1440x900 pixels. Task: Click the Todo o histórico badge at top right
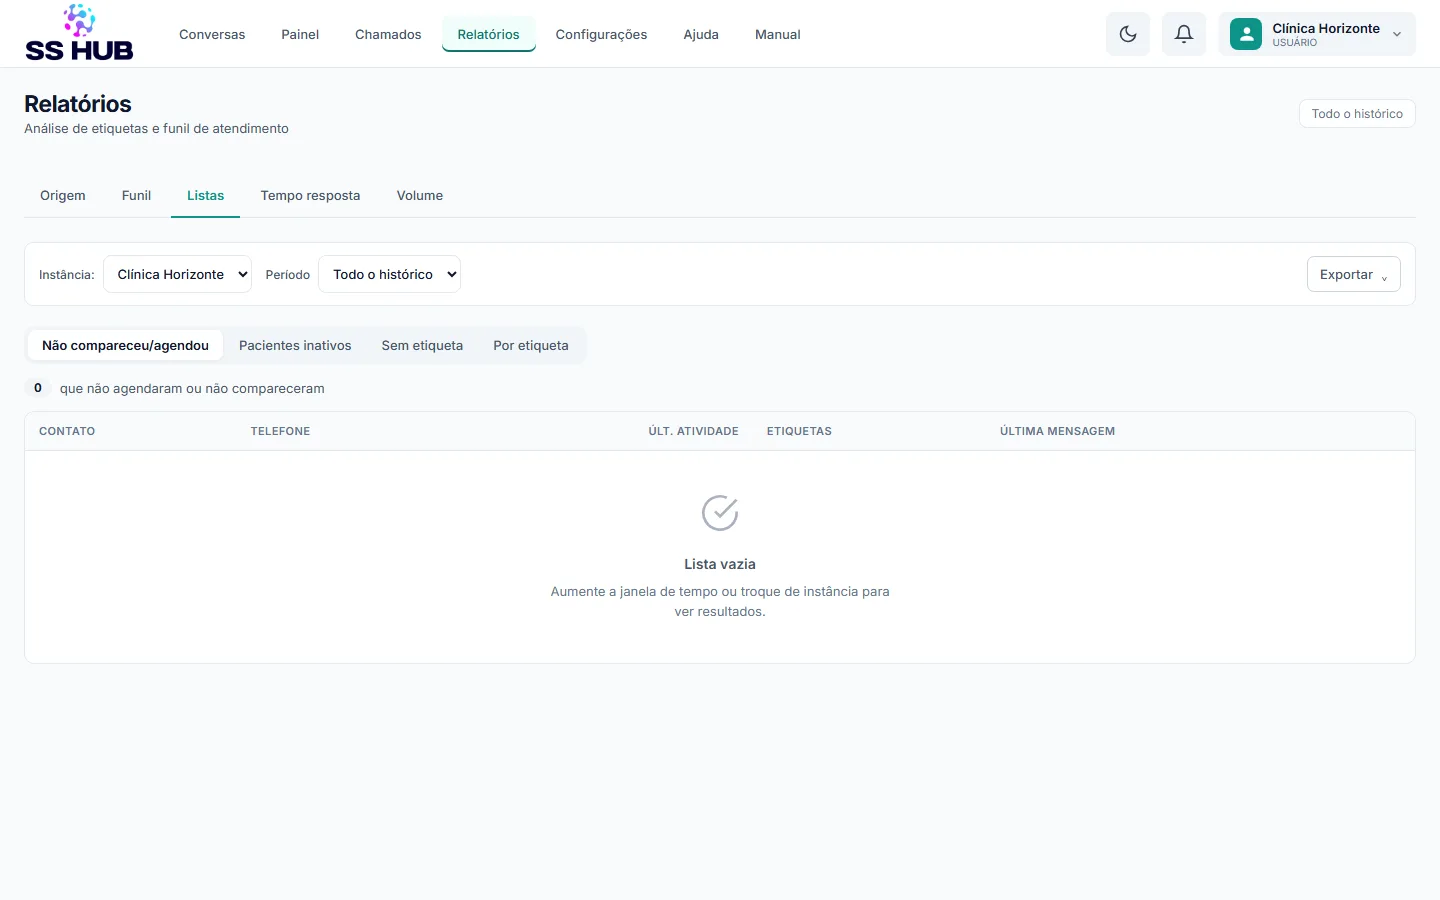tap(1357, 114)
